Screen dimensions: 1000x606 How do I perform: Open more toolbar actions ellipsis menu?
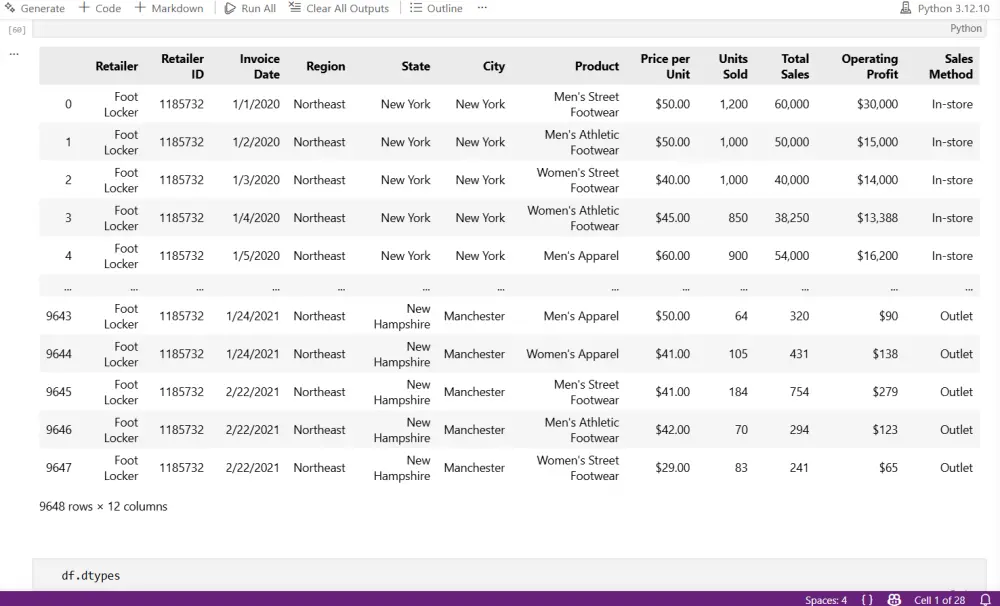482,8
